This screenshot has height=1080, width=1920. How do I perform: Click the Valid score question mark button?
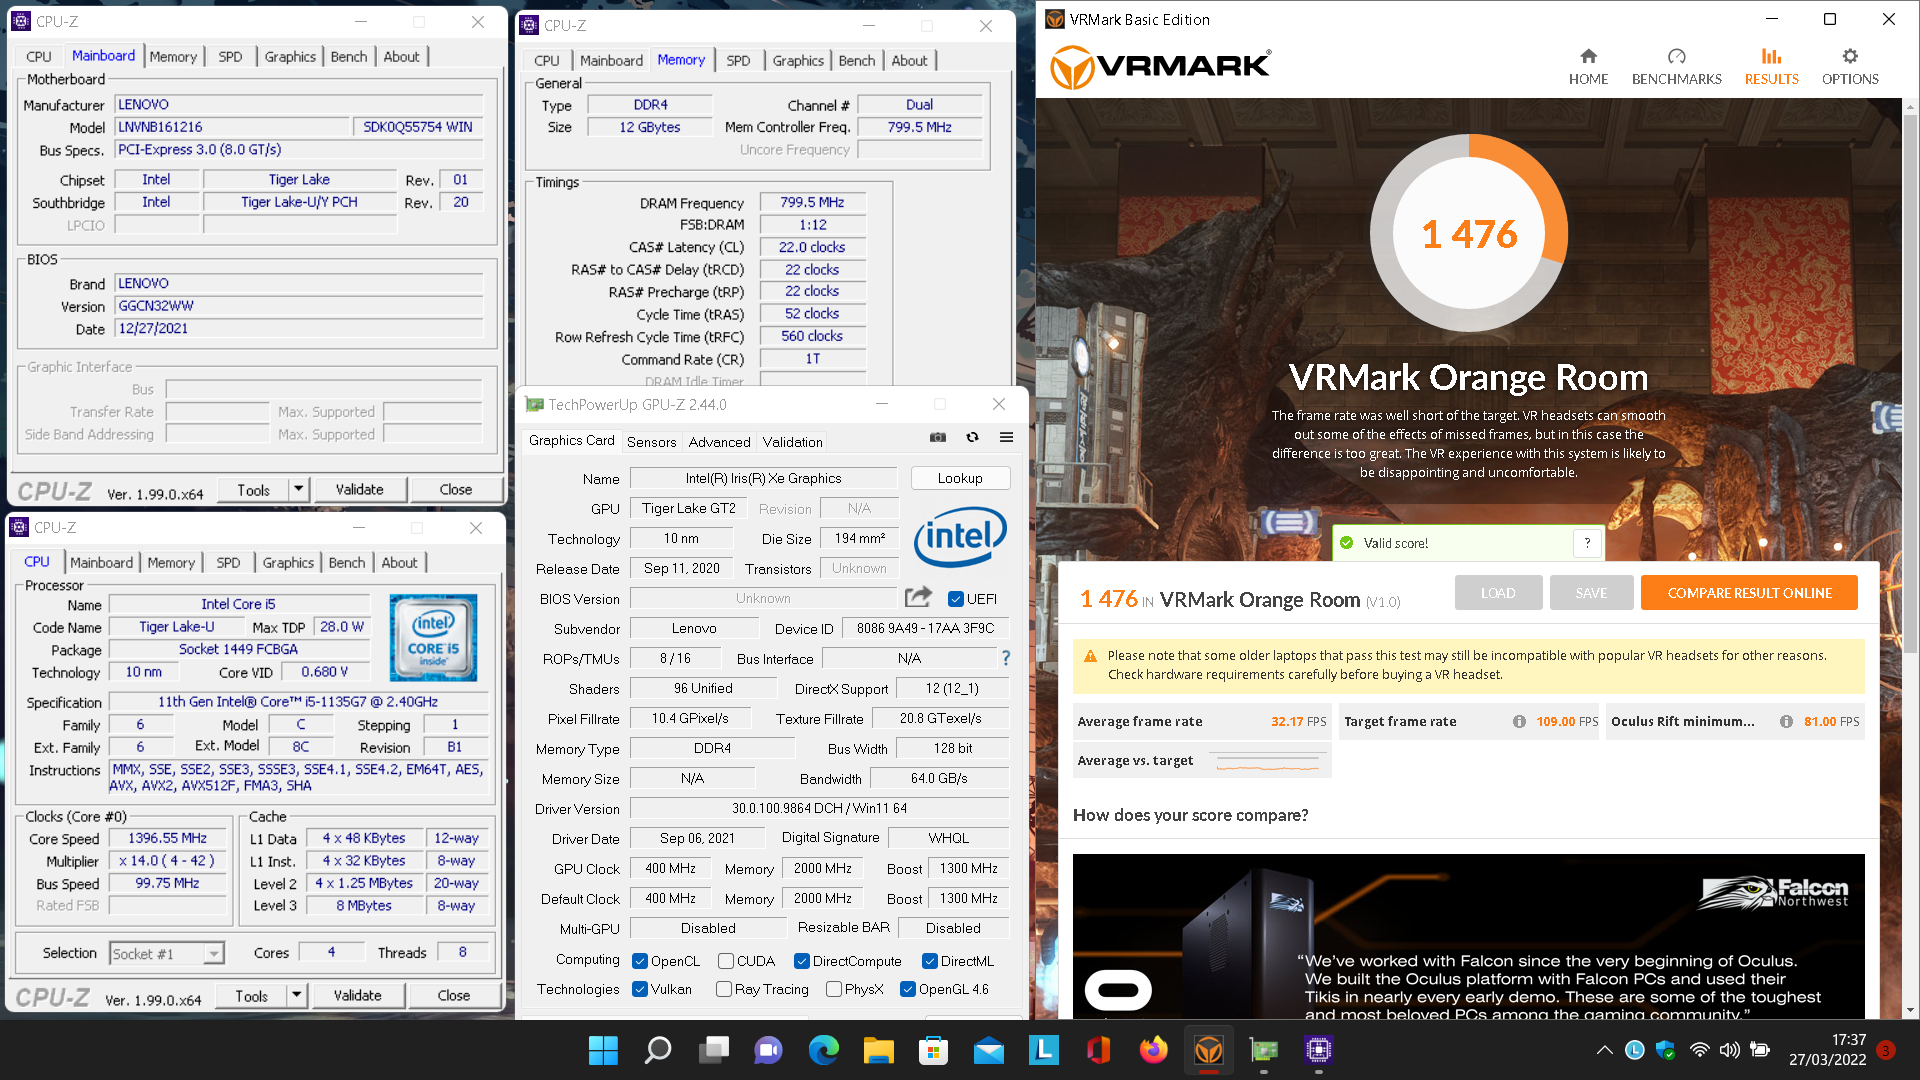1587,543
